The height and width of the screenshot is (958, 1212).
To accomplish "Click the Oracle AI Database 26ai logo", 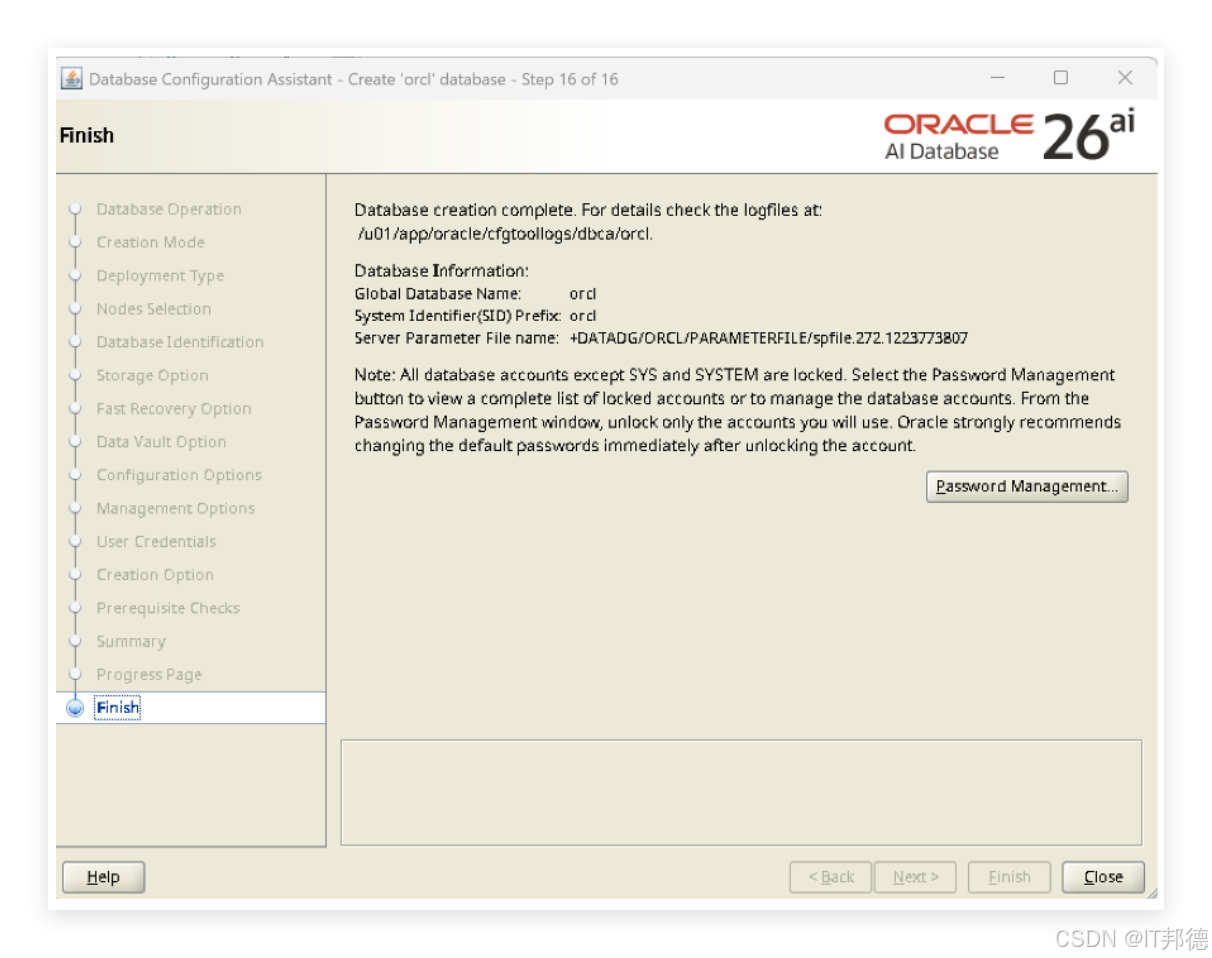I will pyautogui.click(x=1010, y=136).
